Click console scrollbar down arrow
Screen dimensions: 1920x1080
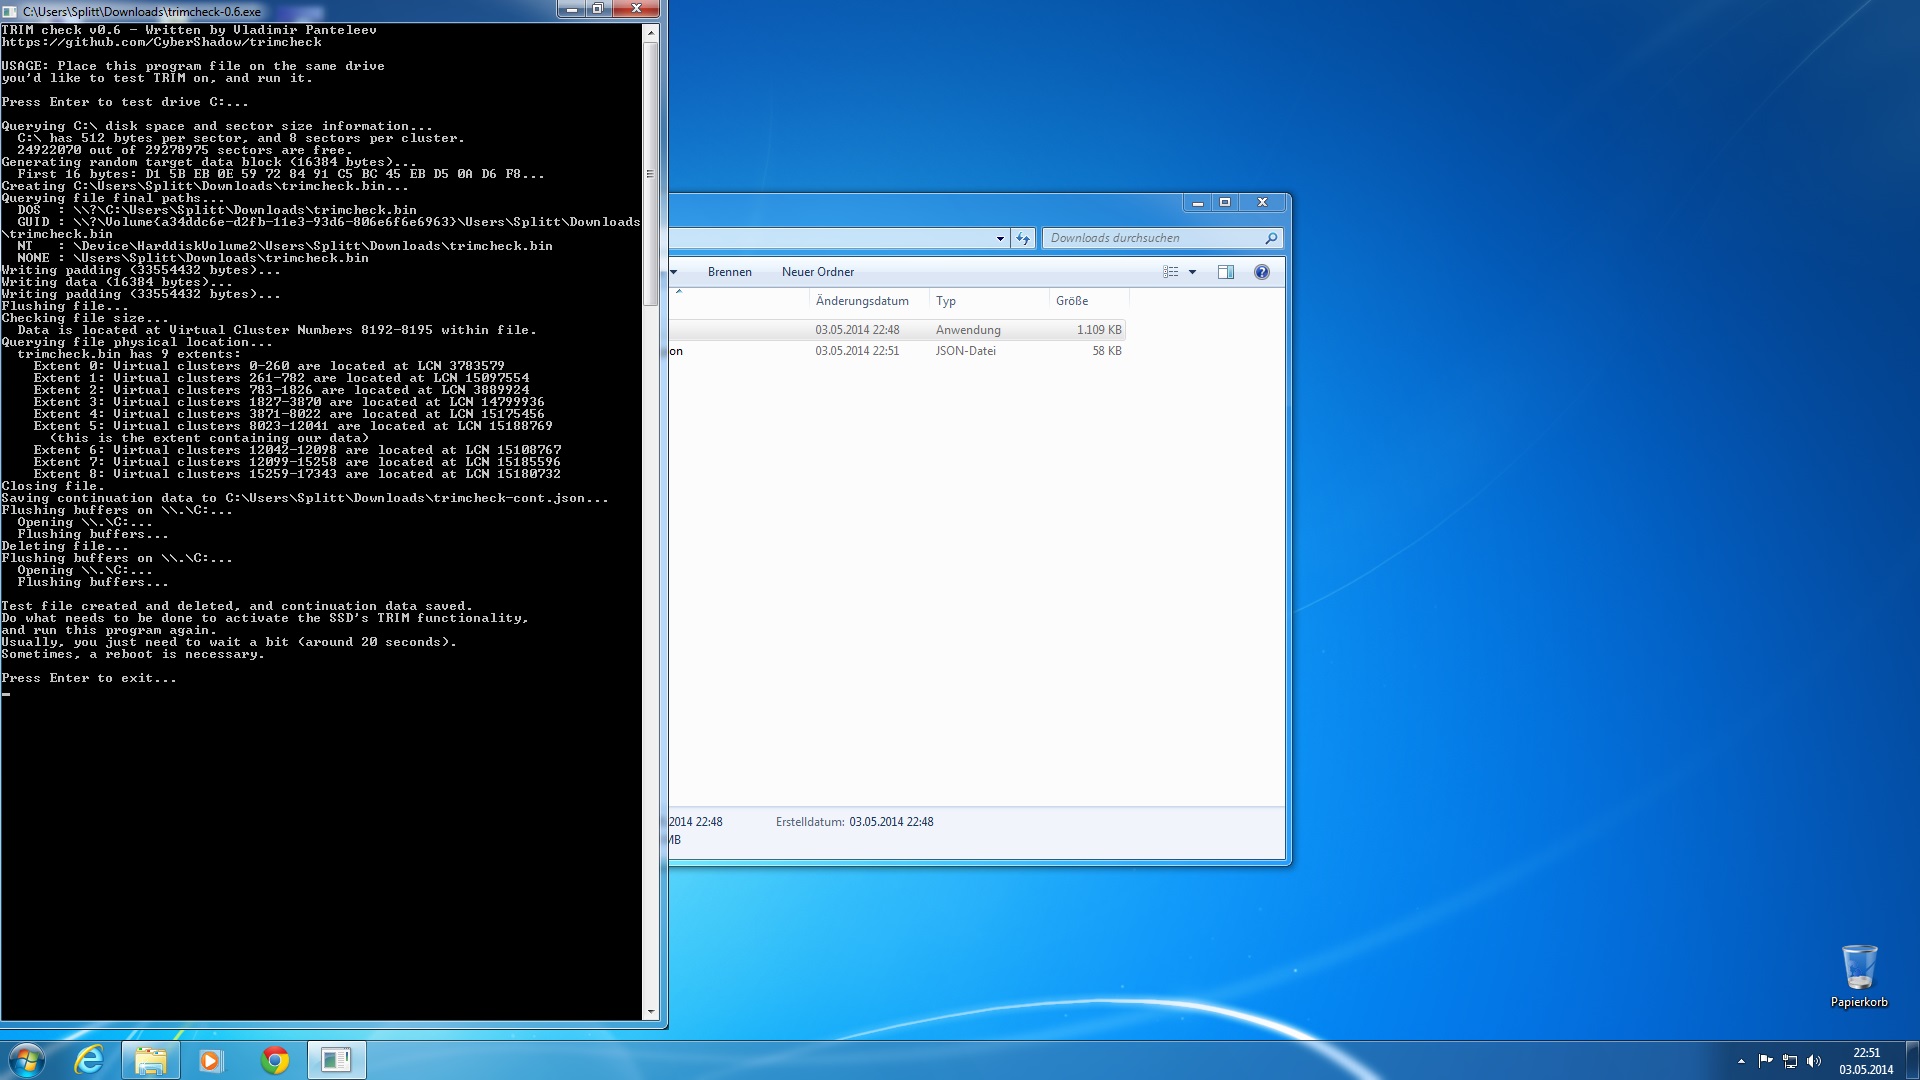[651, 1011]
